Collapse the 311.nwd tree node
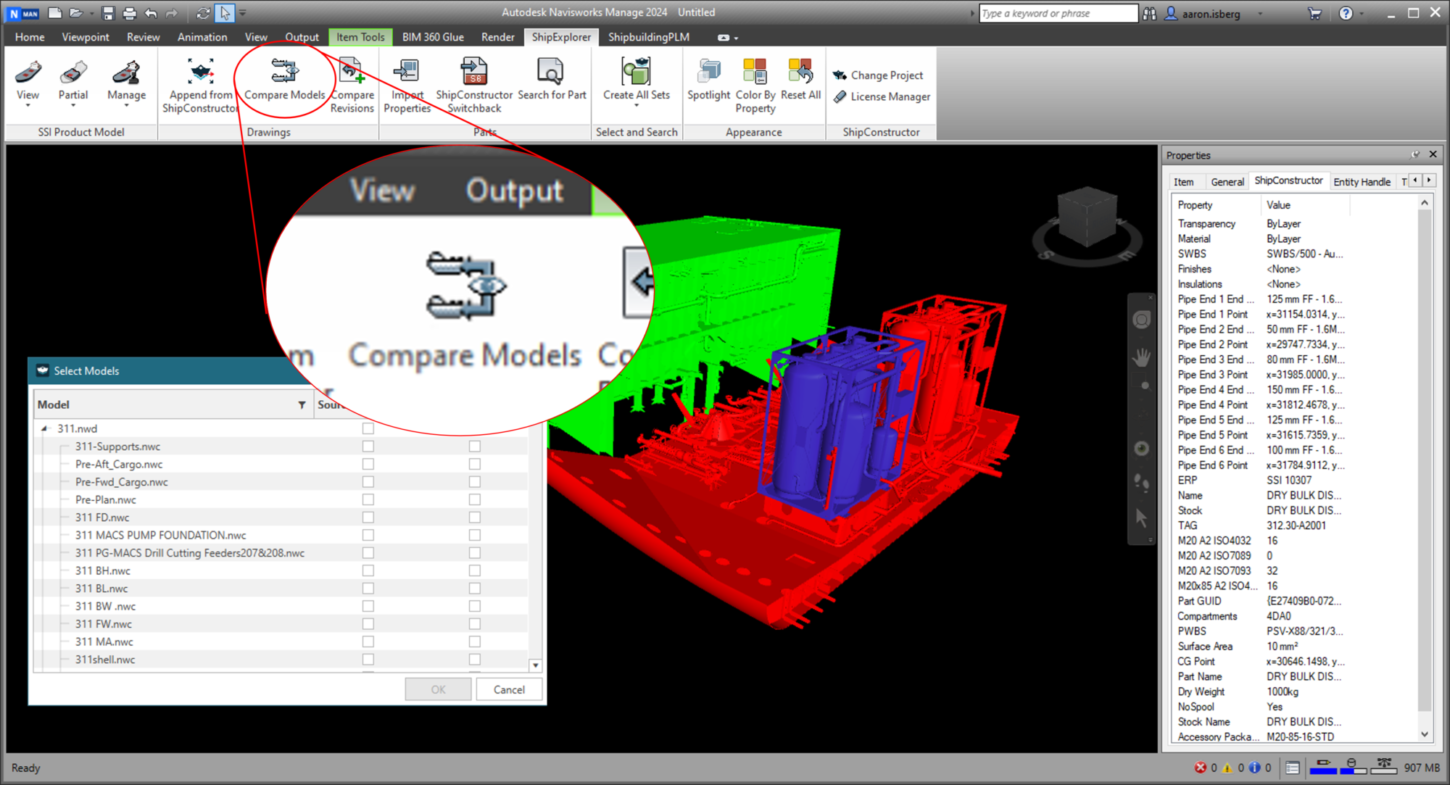The width and height of the screenshot is (1450, 785). 44,429
